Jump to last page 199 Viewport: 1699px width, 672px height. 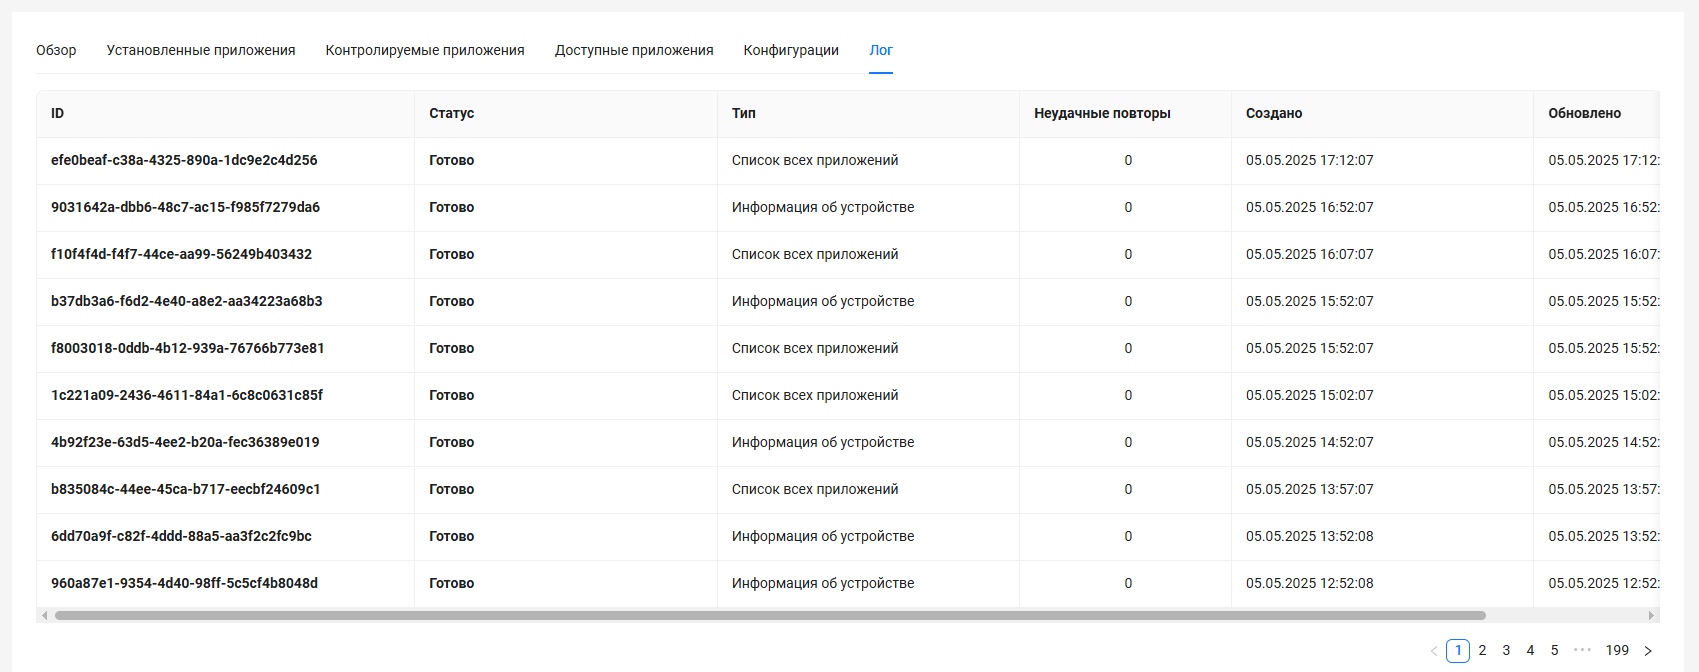point(1617,651)
